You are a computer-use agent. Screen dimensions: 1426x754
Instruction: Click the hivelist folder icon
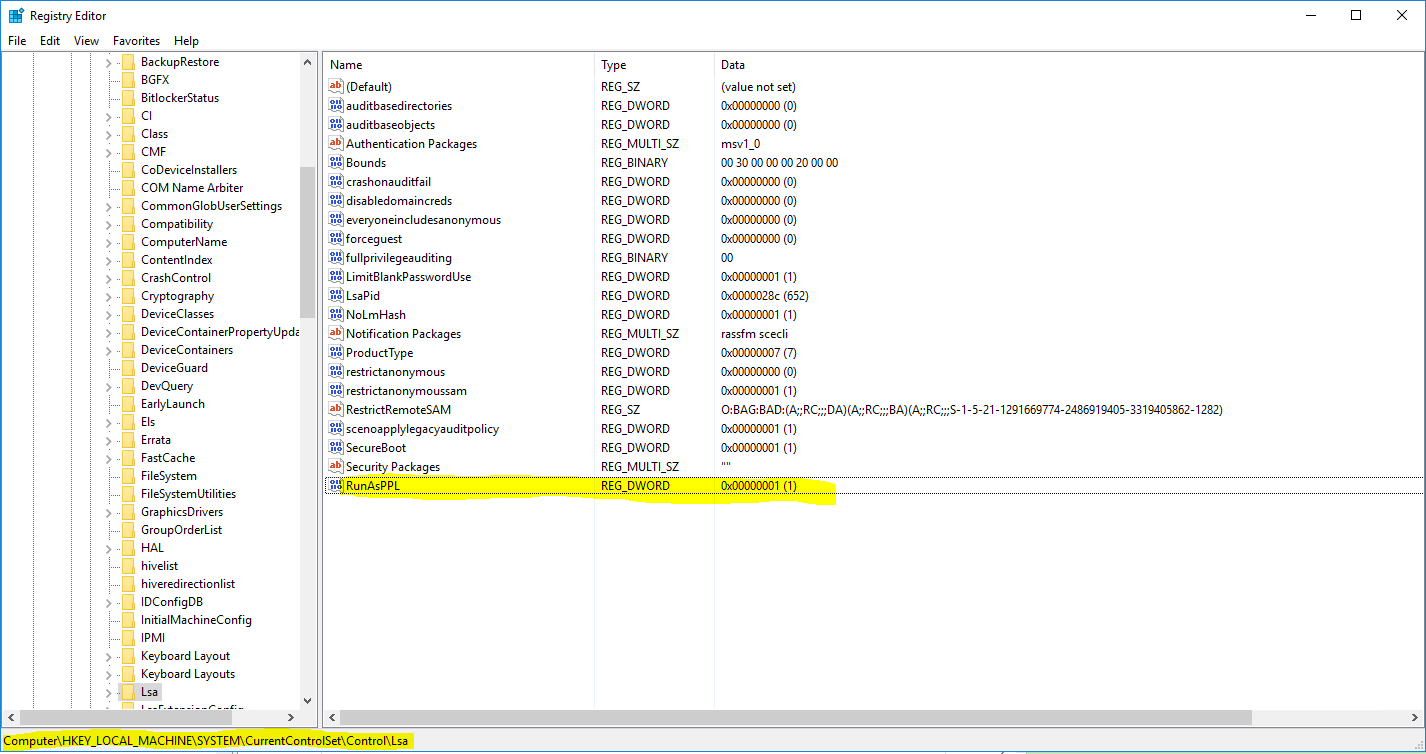pyautogui.click(x=127, y=566)
